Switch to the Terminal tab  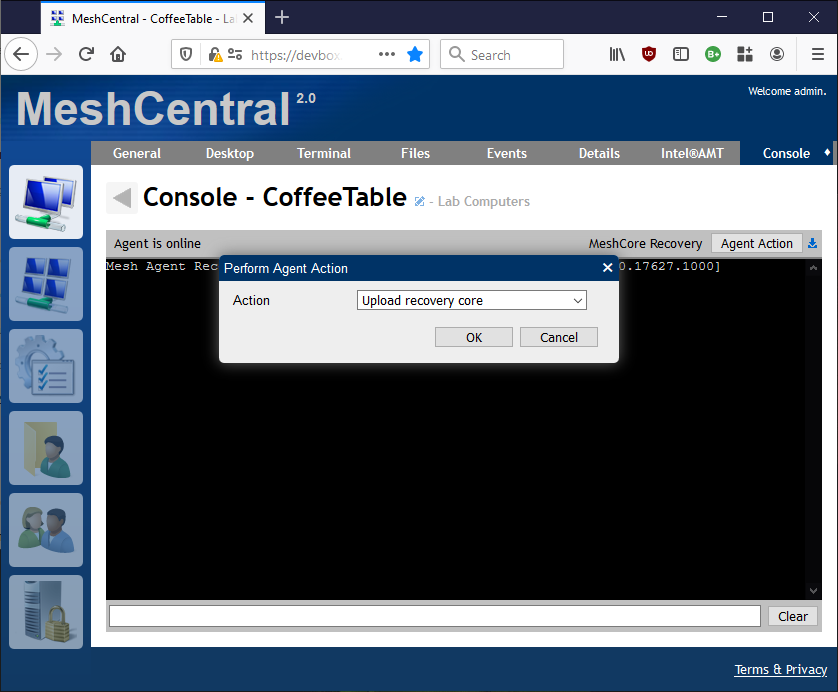point(324,153)
